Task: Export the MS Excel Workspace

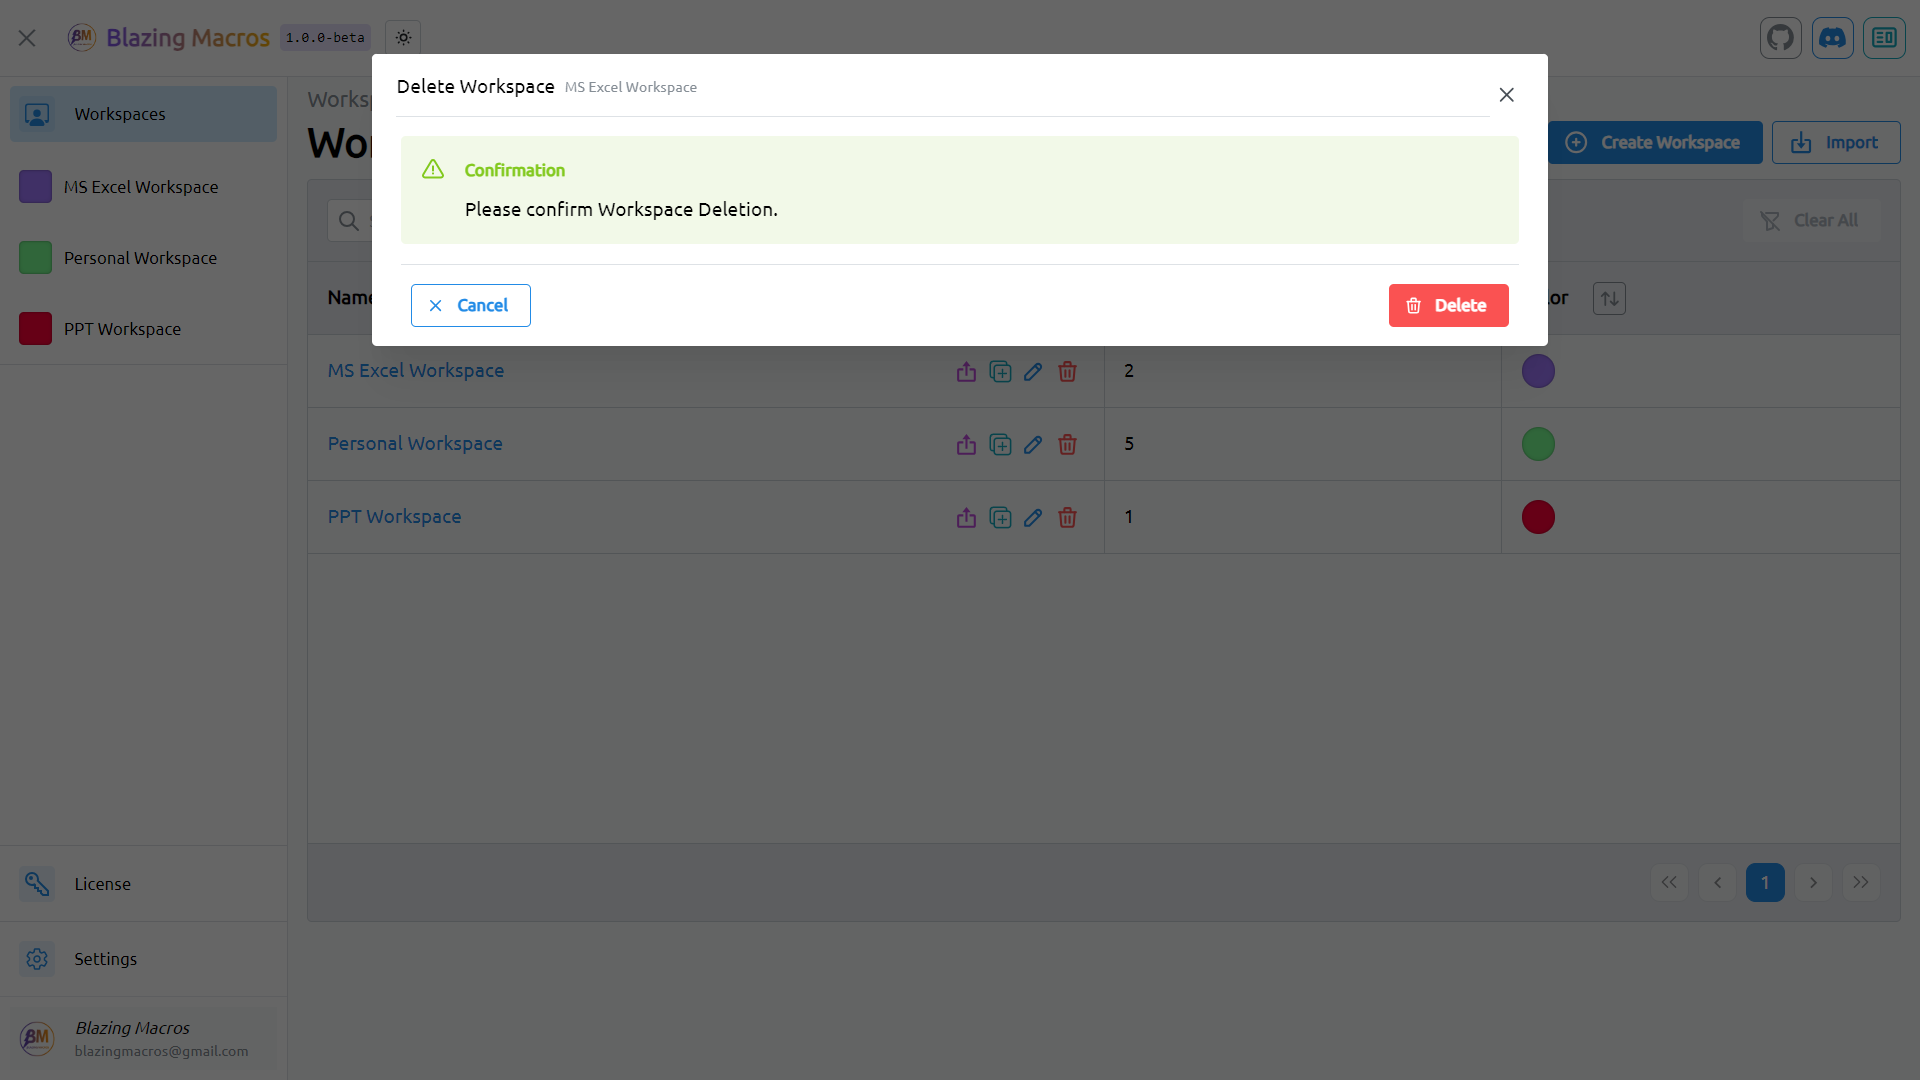Action: pos(966,372)
